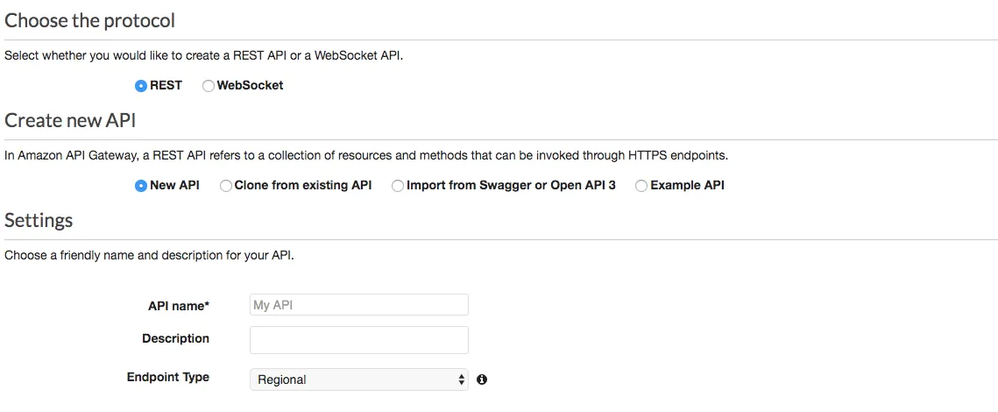Focus the Description input box
Screen dimensions: 998x412
[358, 340]
